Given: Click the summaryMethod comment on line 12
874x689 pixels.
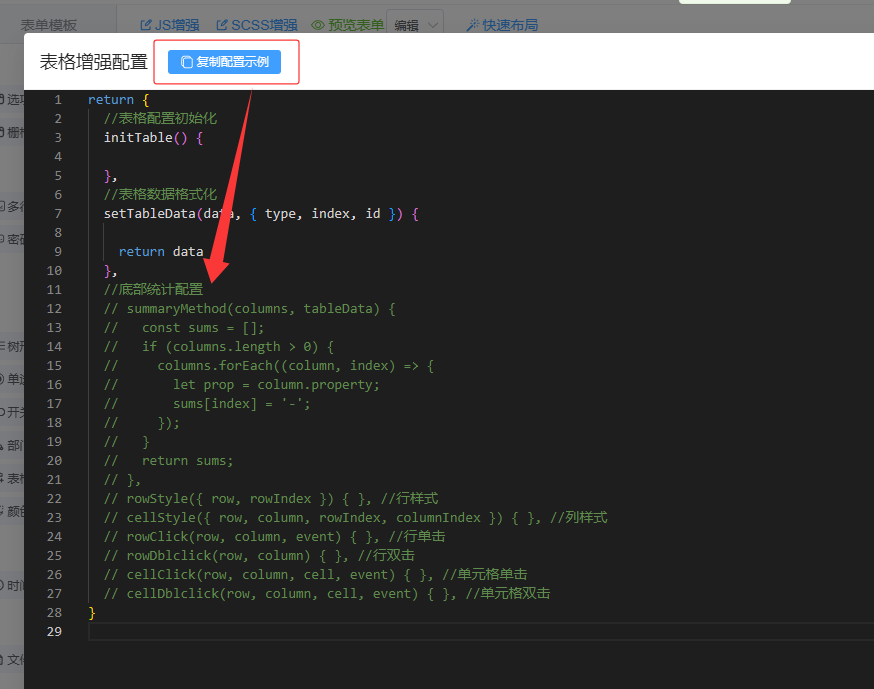Looking at the screenshot, I should click(x=250, y=309).
